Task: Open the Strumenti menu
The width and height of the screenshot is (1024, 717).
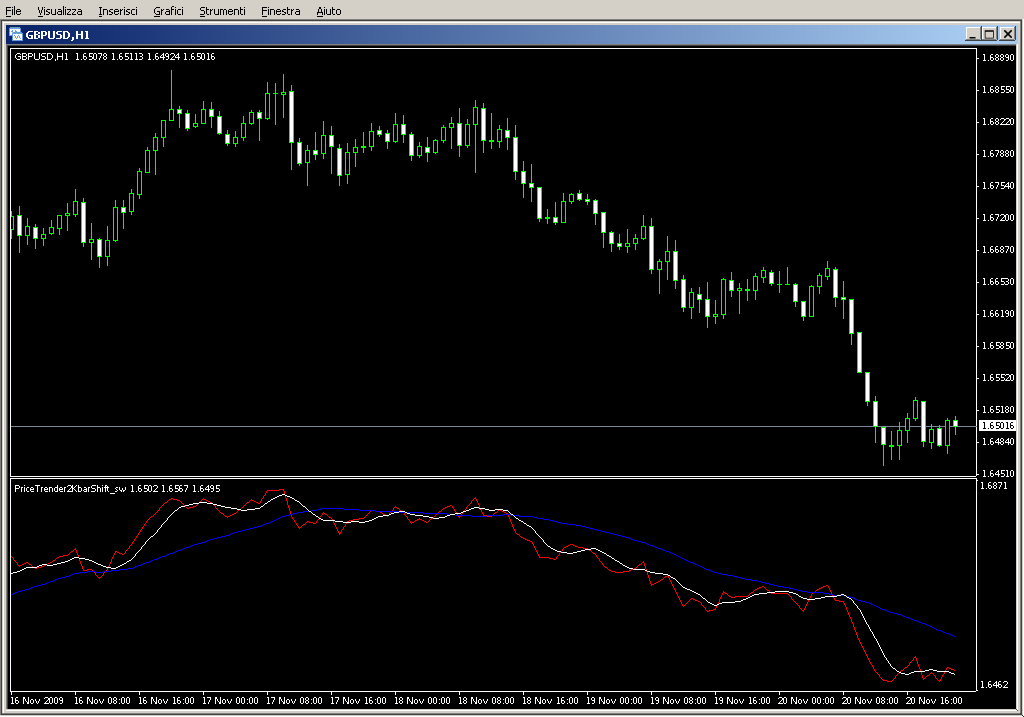Action: pos(221,11)
